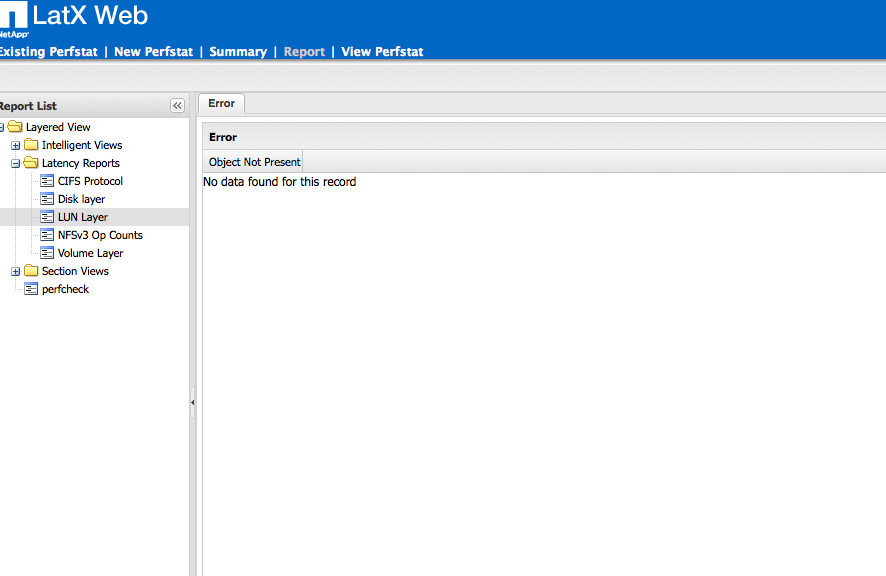The image size is (886, 576).
Task: Open View Perfstat menu item
Action: point(382,51)
